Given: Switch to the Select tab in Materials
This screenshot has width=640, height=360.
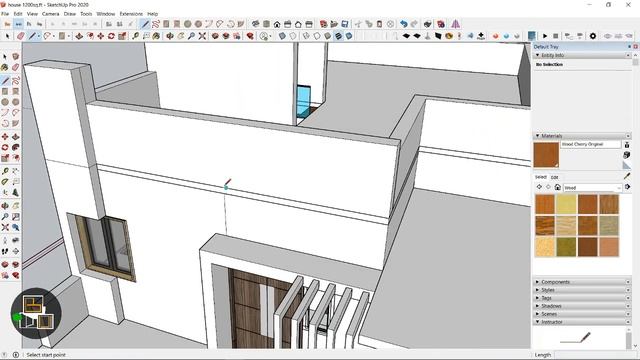Looking at the screenshot, I should [540, 177].
